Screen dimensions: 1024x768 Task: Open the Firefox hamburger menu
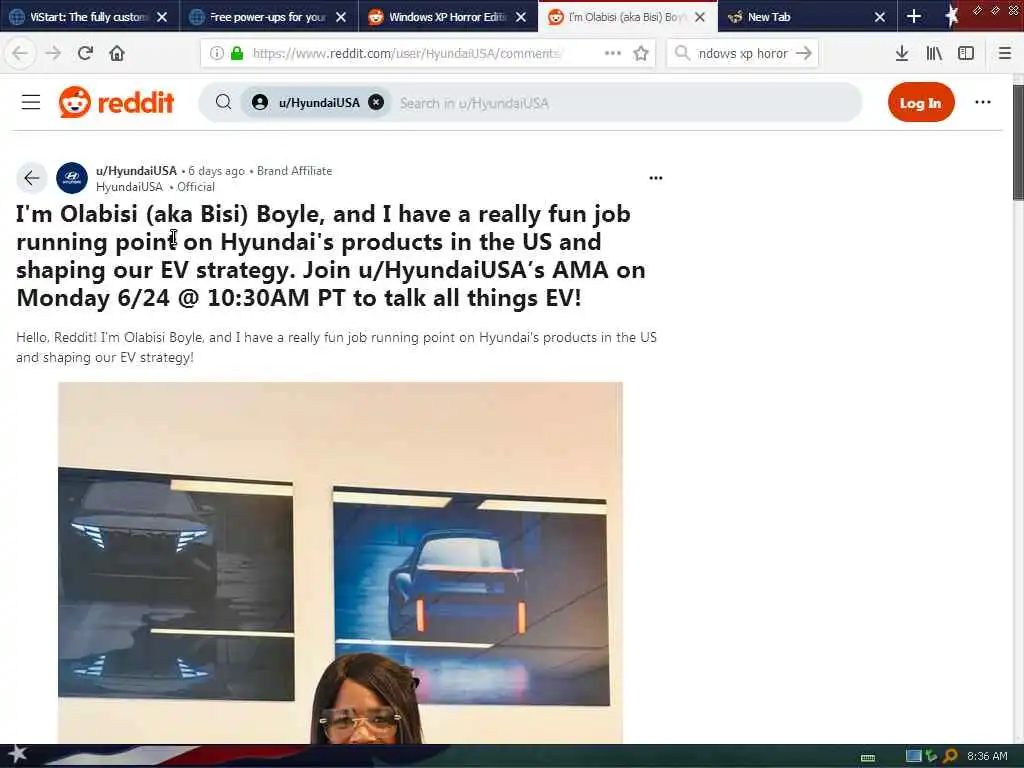click(1005, 54)
